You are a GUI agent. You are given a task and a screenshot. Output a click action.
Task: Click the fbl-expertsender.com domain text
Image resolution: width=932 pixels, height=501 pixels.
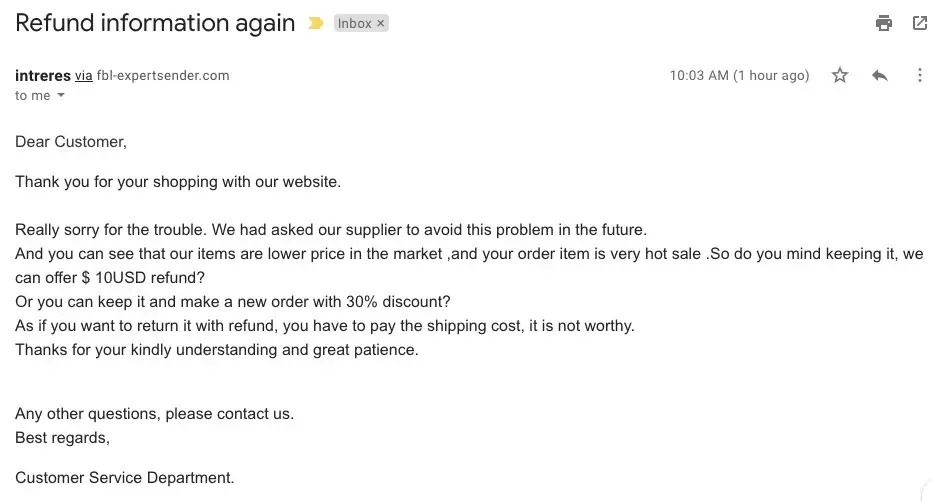[x=163, y=75]
